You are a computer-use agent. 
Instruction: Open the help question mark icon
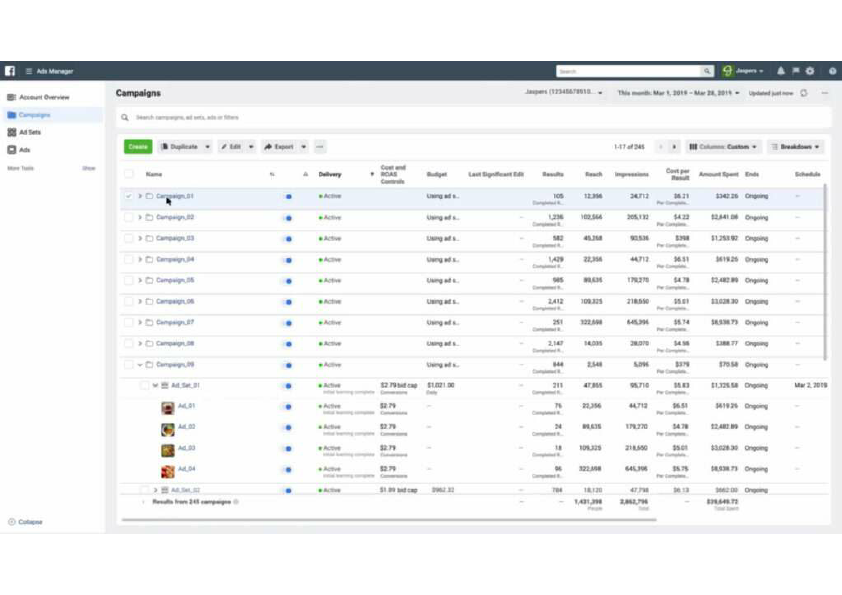832,71
